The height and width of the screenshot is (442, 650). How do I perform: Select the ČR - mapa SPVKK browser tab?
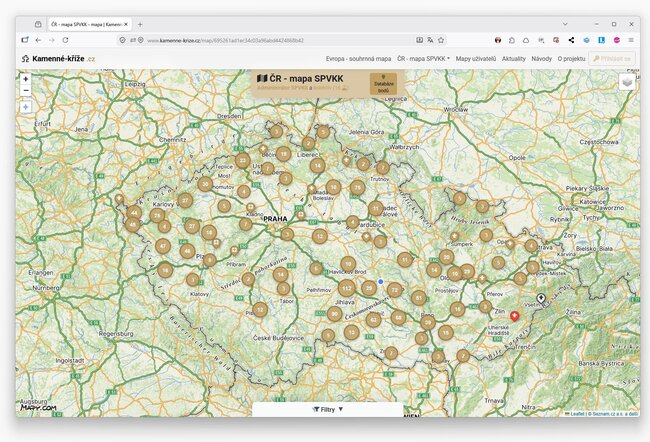click(x=90, y=24)
